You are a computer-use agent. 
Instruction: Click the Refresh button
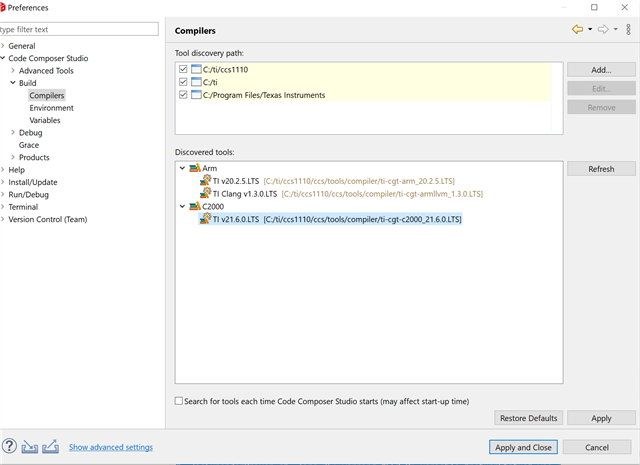tap(601, 169)
